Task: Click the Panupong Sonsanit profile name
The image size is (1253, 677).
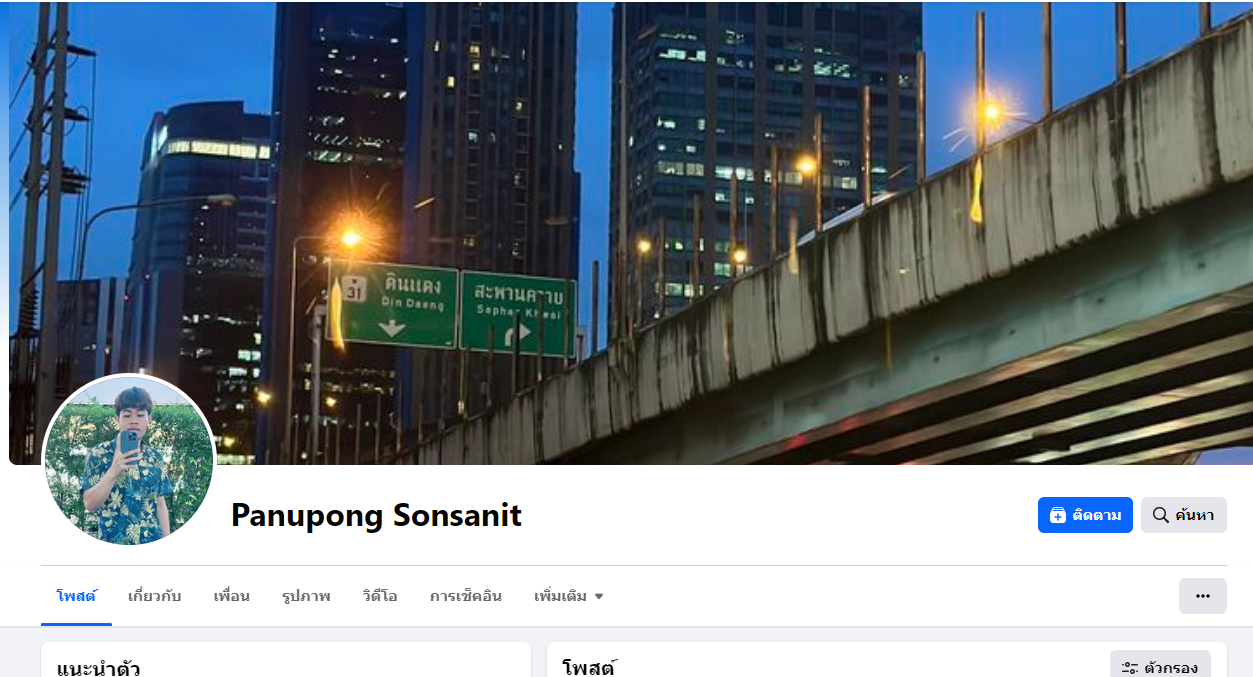Action: [x=376, y=515]
